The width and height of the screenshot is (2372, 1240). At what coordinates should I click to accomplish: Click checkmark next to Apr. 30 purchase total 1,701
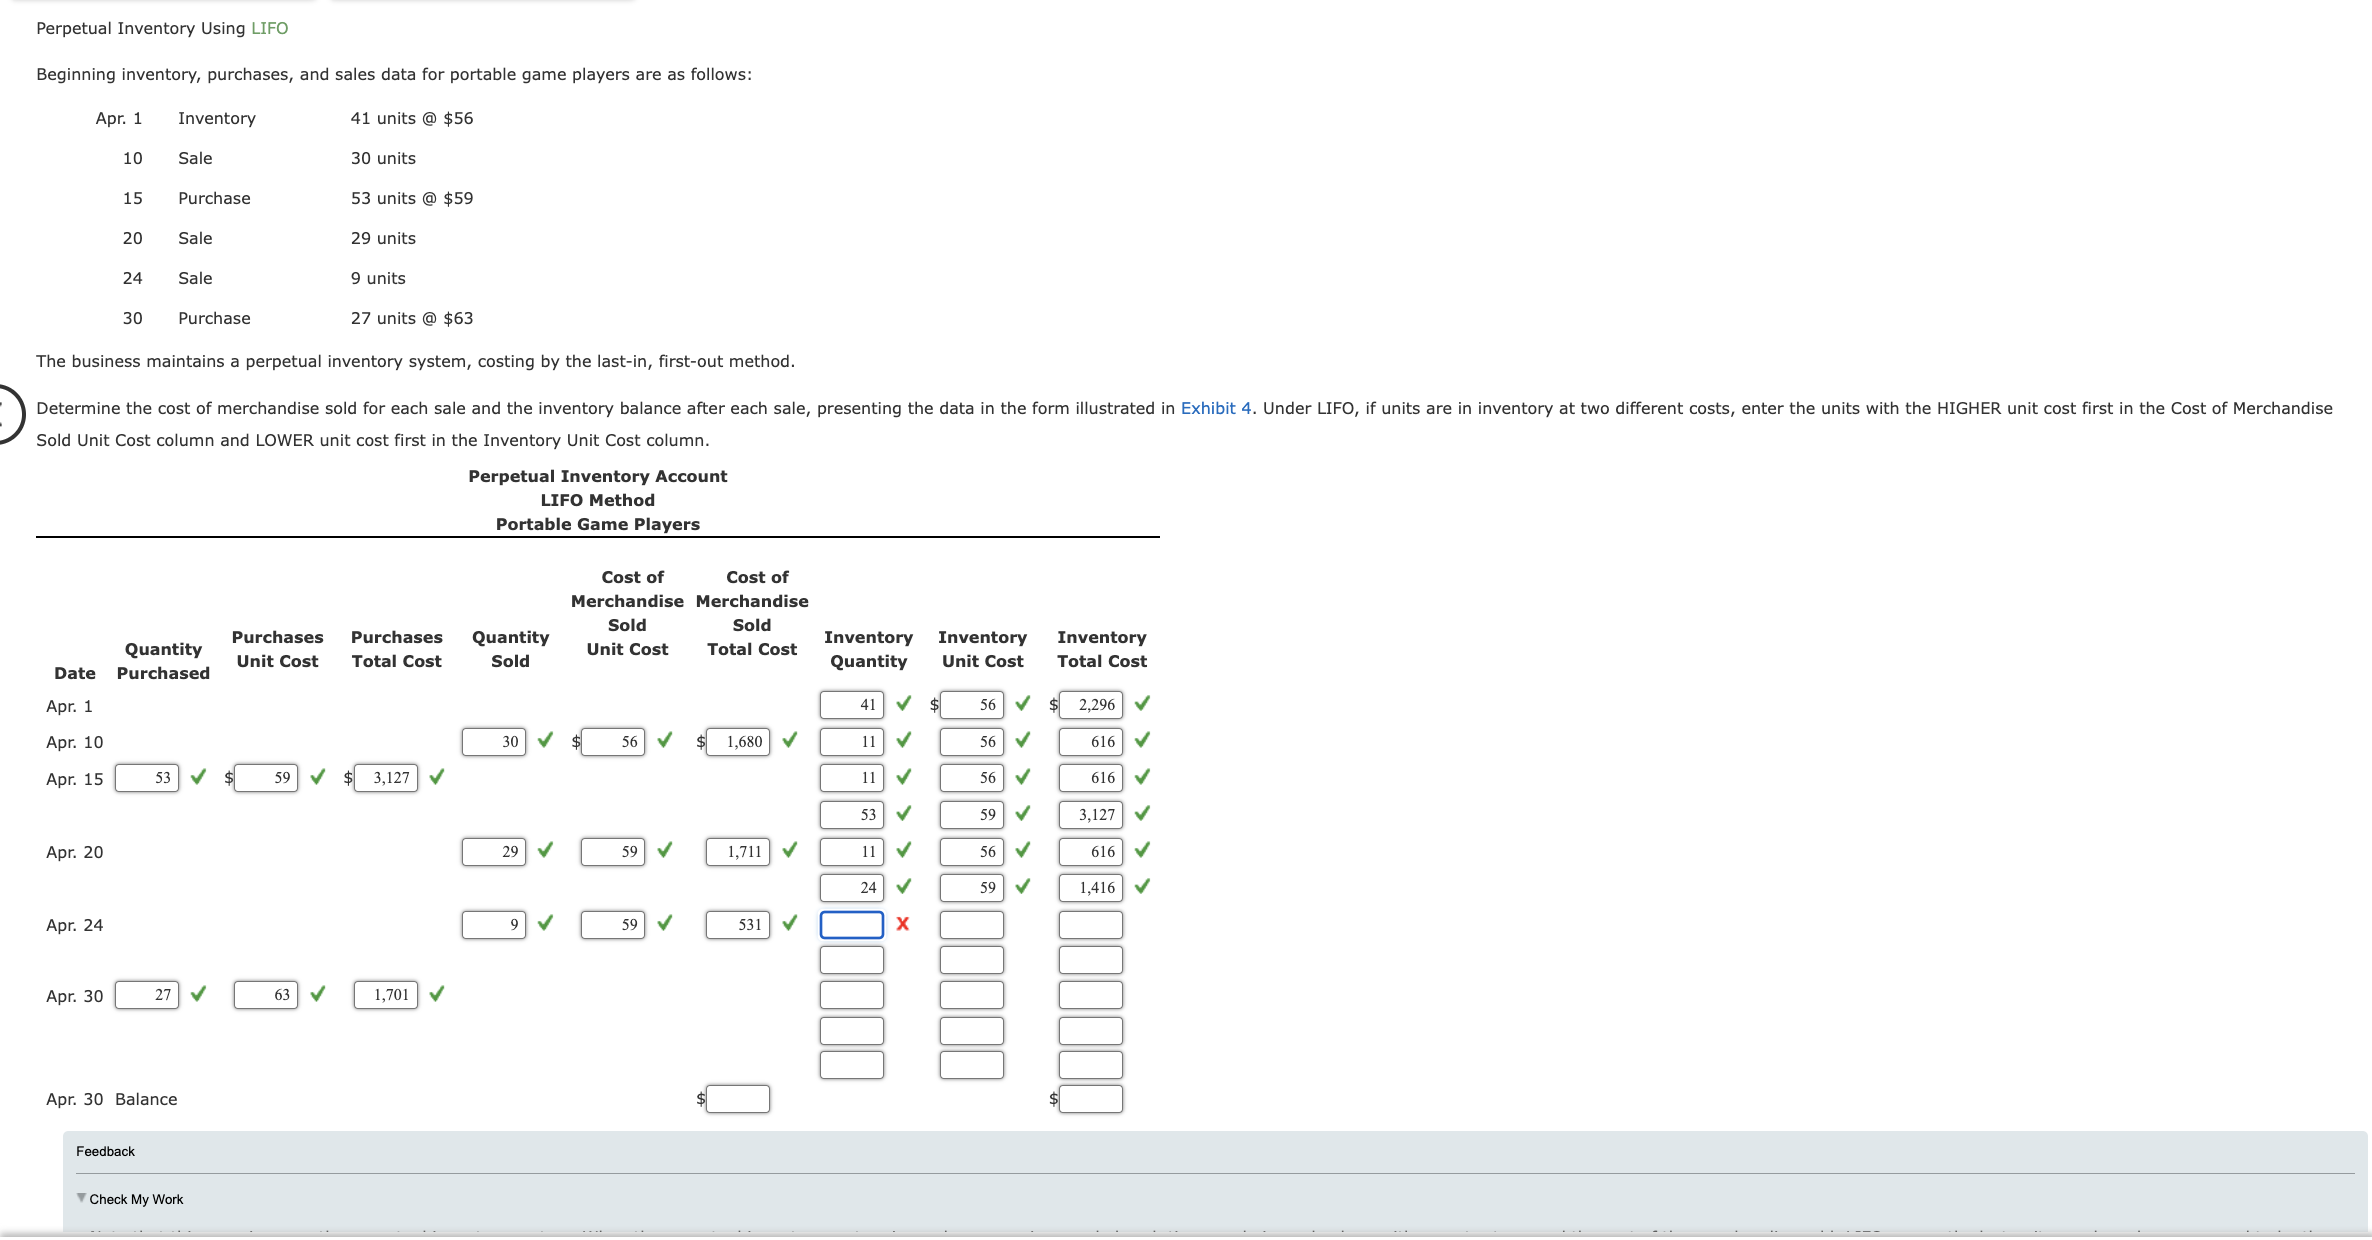(436, 995)
